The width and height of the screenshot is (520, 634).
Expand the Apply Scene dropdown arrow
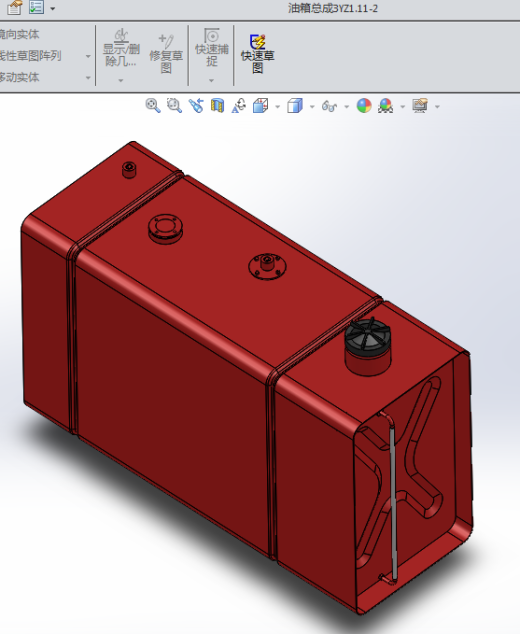pos(402,107)
